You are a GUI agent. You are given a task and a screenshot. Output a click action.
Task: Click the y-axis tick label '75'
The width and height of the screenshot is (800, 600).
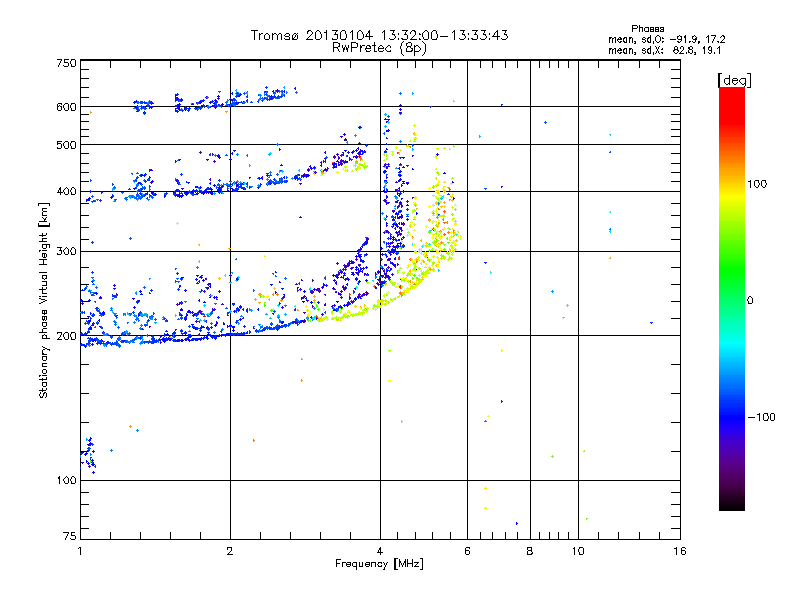tap(70, 536)
